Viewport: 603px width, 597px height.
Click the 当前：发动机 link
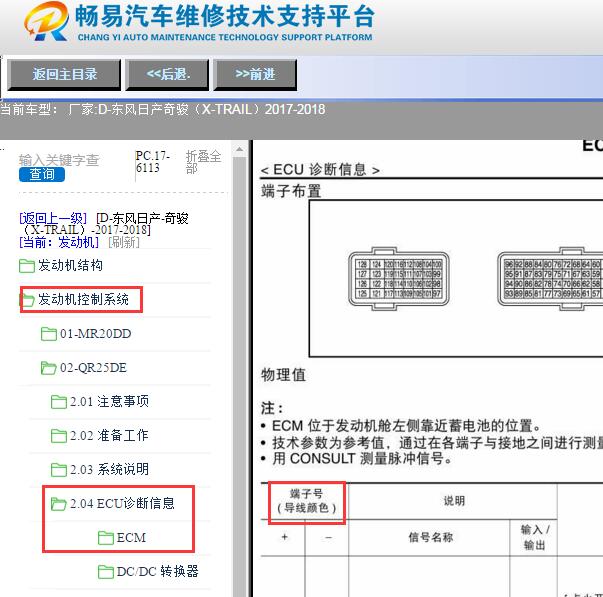pyautogui.click(x=58, y=242)
